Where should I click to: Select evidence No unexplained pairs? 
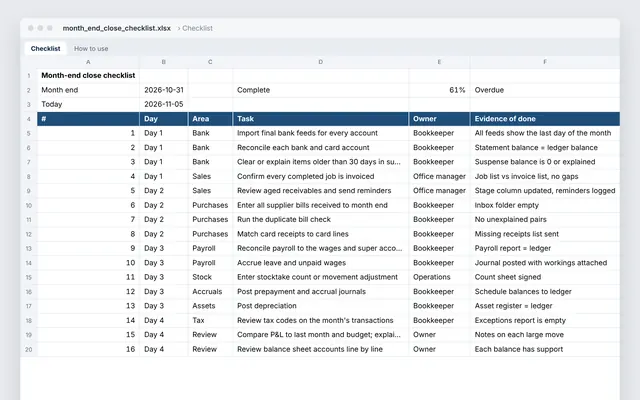click(x=545, y=220)
